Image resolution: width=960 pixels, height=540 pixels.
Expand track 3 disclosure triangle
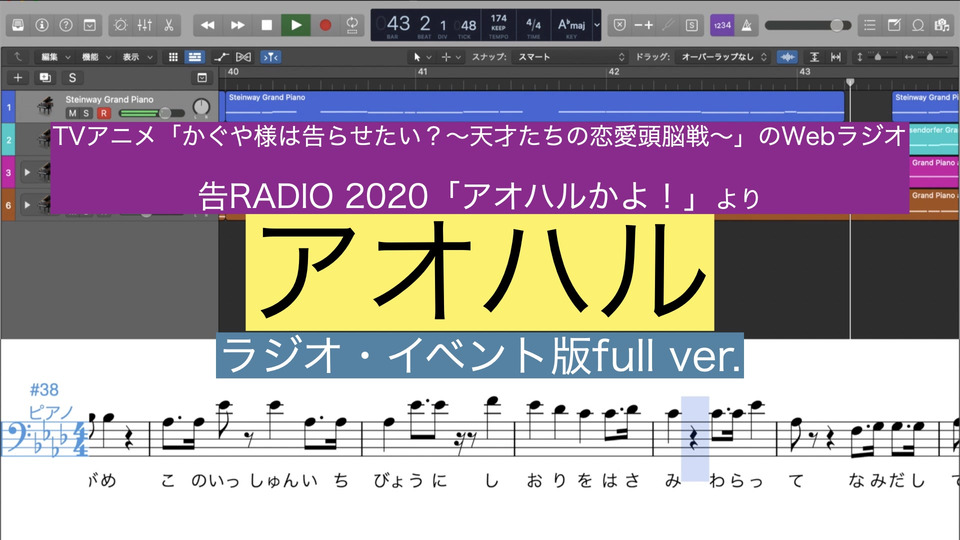pos(27,173)
